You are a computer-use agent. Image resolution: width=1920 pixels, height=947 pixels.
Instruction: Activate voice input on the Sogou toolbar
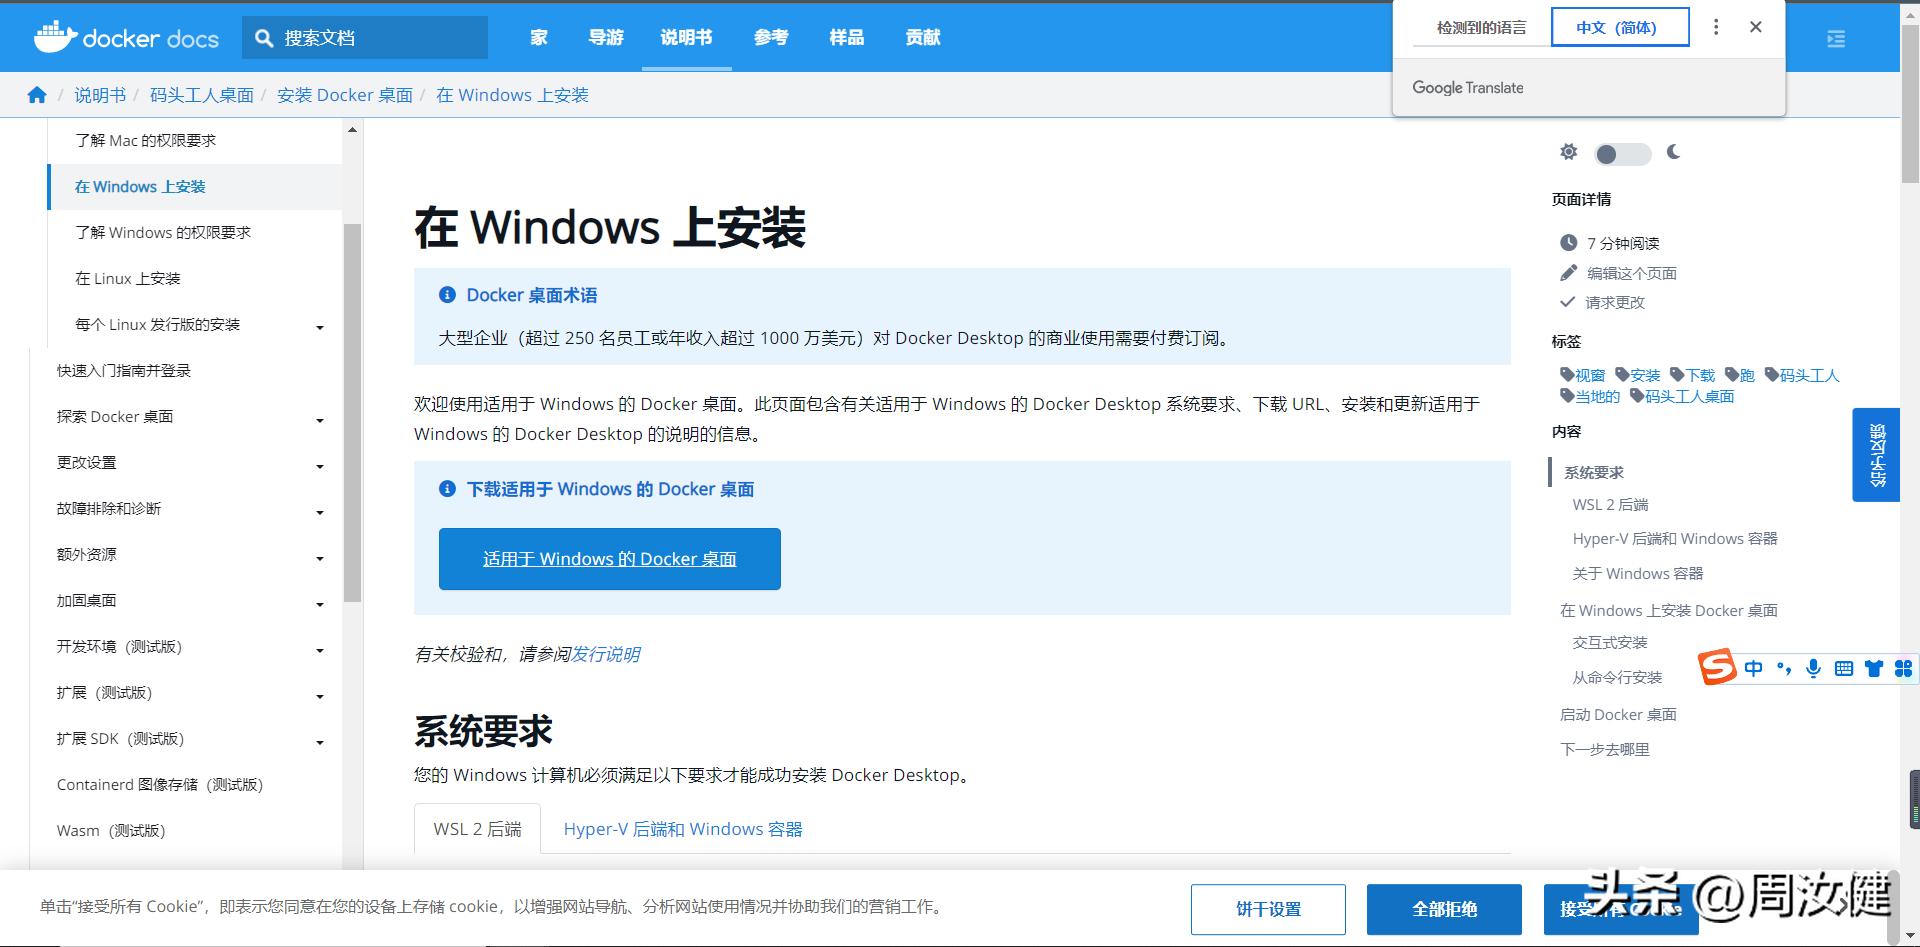tap(1813, 668)
